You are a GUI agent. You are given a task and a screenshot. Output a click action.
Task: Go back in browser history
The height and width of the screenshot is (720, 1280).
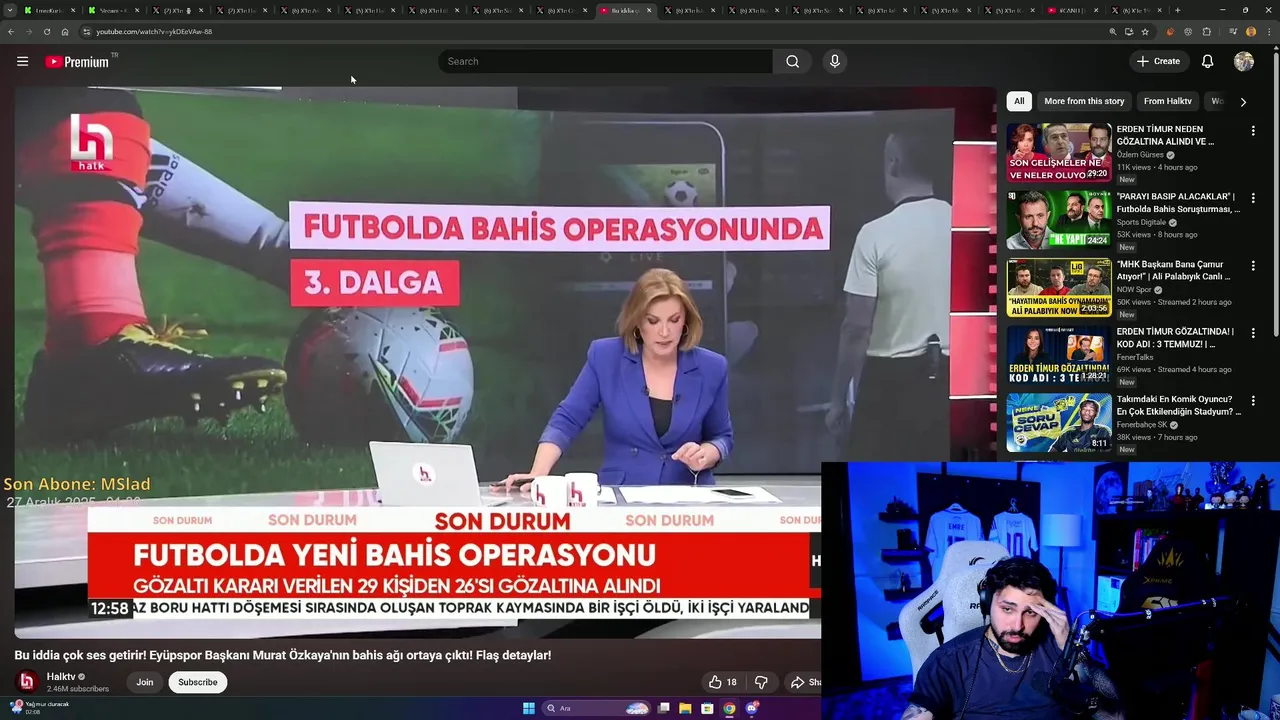(x=11, y=31)
